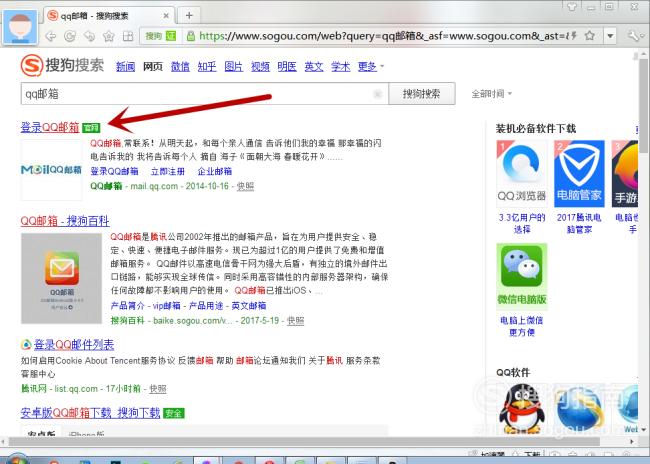Click the QQ邮箱 envelope thumbnail image

(61, 278)
